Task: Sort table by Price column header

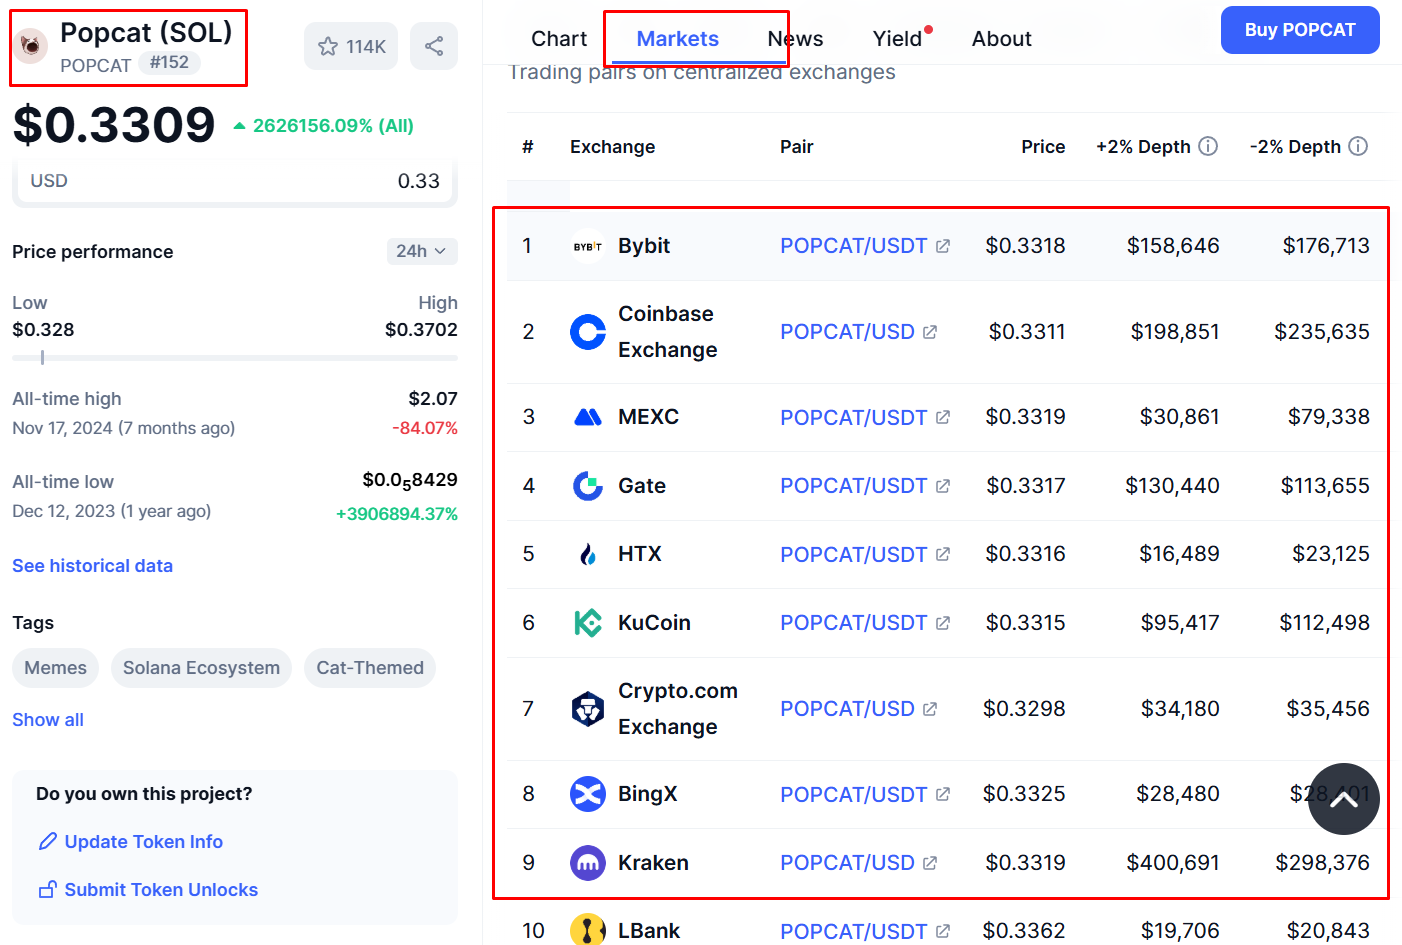Action: 1043,147
